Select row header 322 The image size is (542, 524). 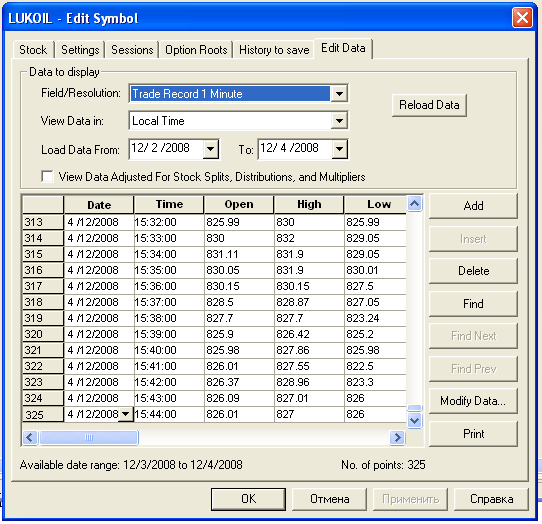coord(43,366)
